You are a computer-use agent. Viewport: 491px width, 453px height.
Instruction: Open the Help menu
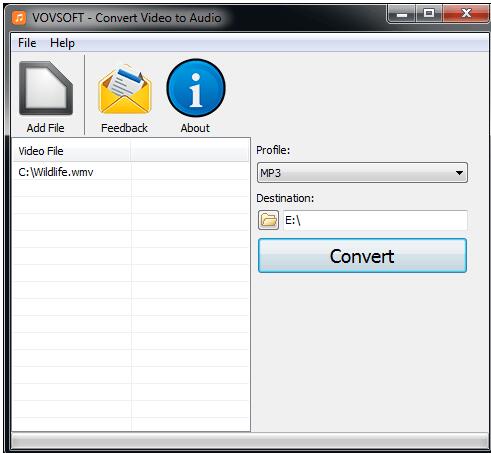point(62,43)
